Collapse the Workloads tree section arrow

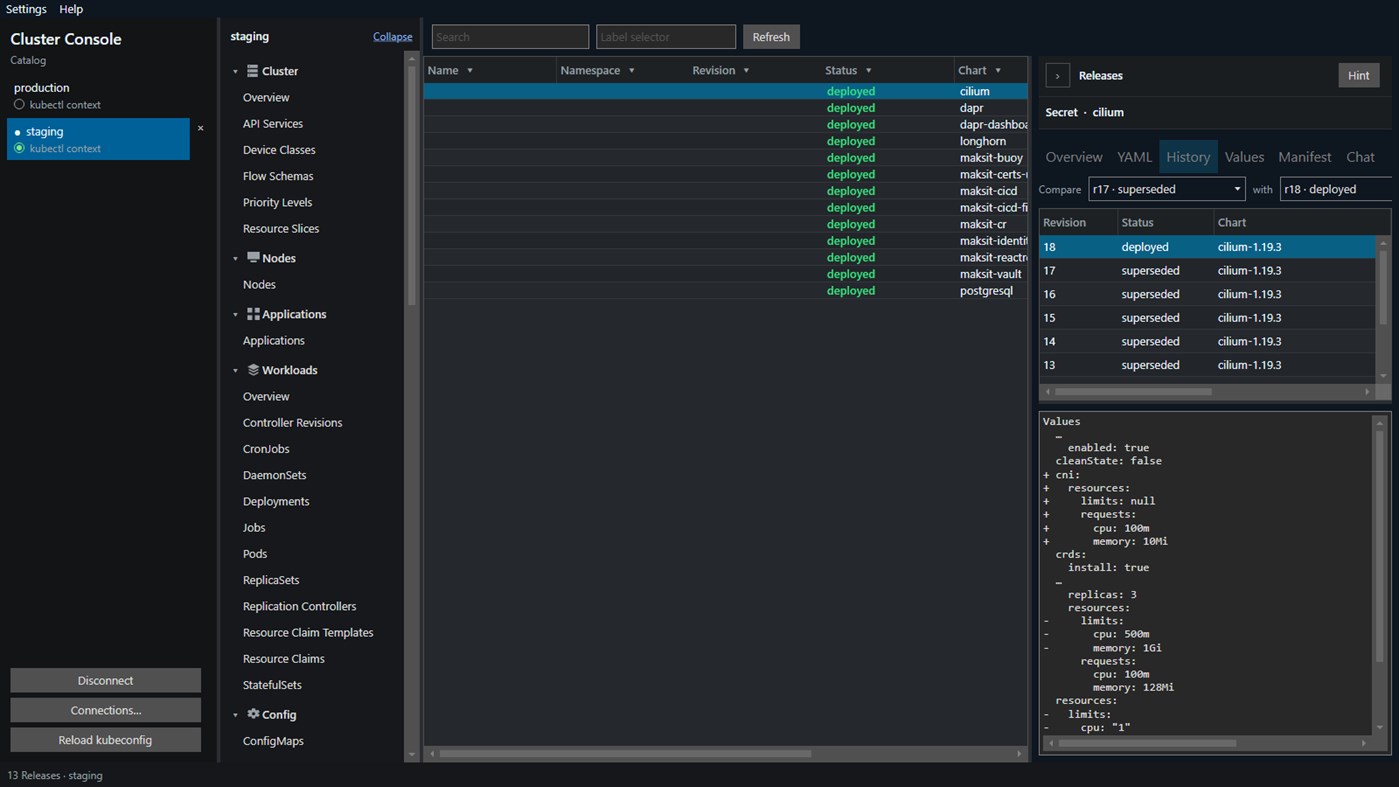[x=236, y=370]
